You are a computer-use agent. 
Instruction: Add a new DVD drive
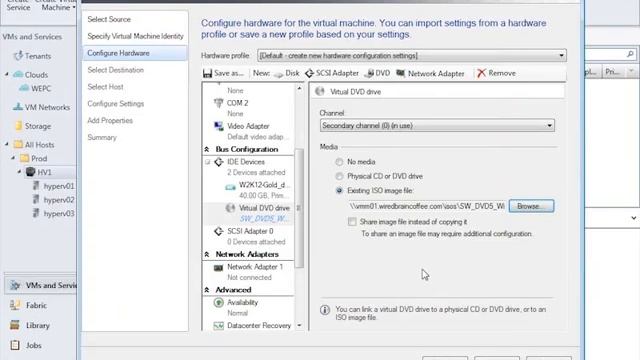click(x=378, y=73)
